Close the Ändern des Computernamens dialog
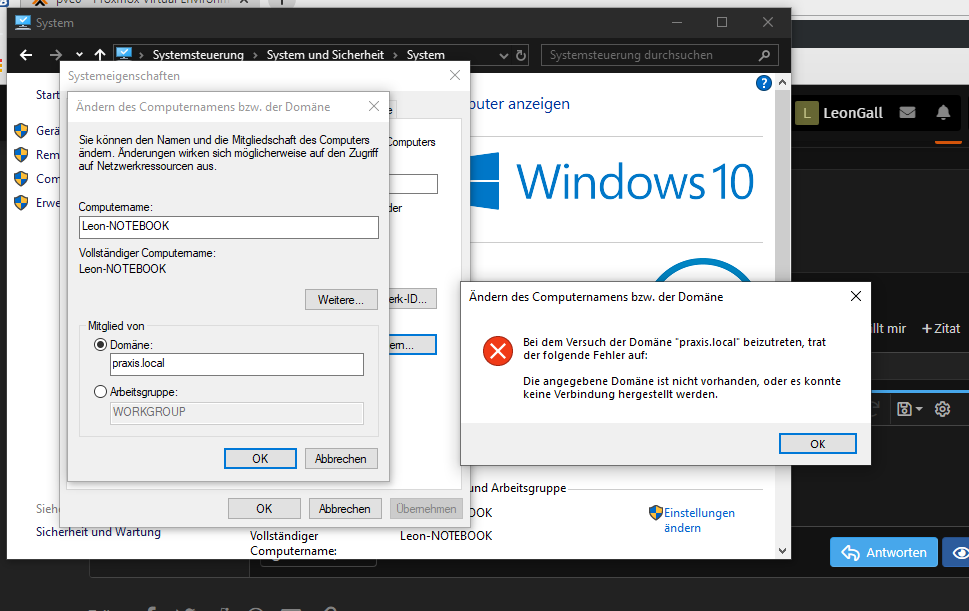Screen dimensions: 969x611 374,106
